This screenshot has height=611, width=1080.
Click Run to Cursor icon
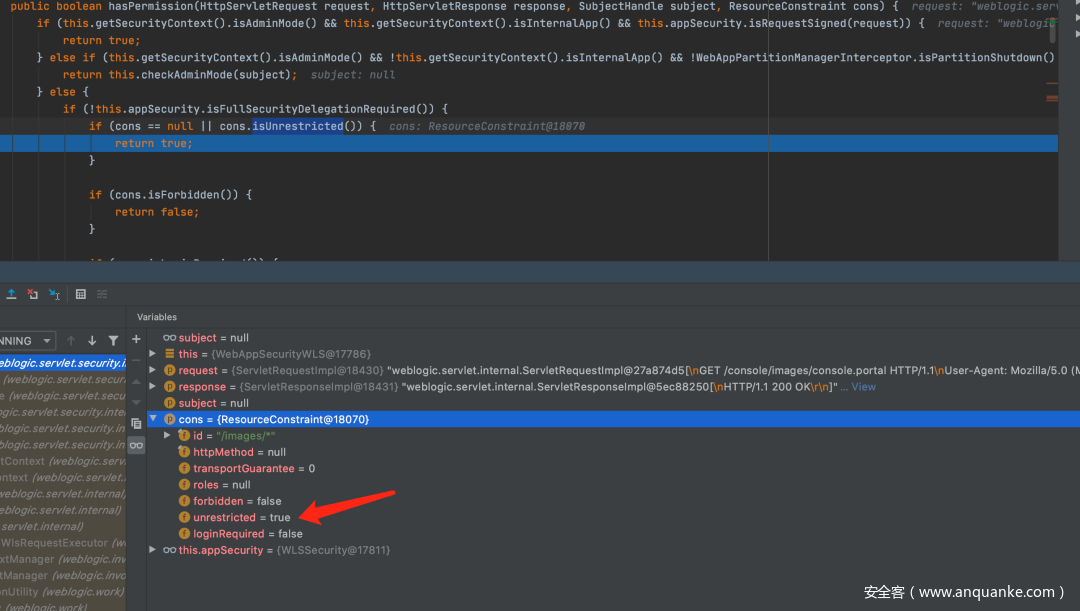click(x=55, y=294)
